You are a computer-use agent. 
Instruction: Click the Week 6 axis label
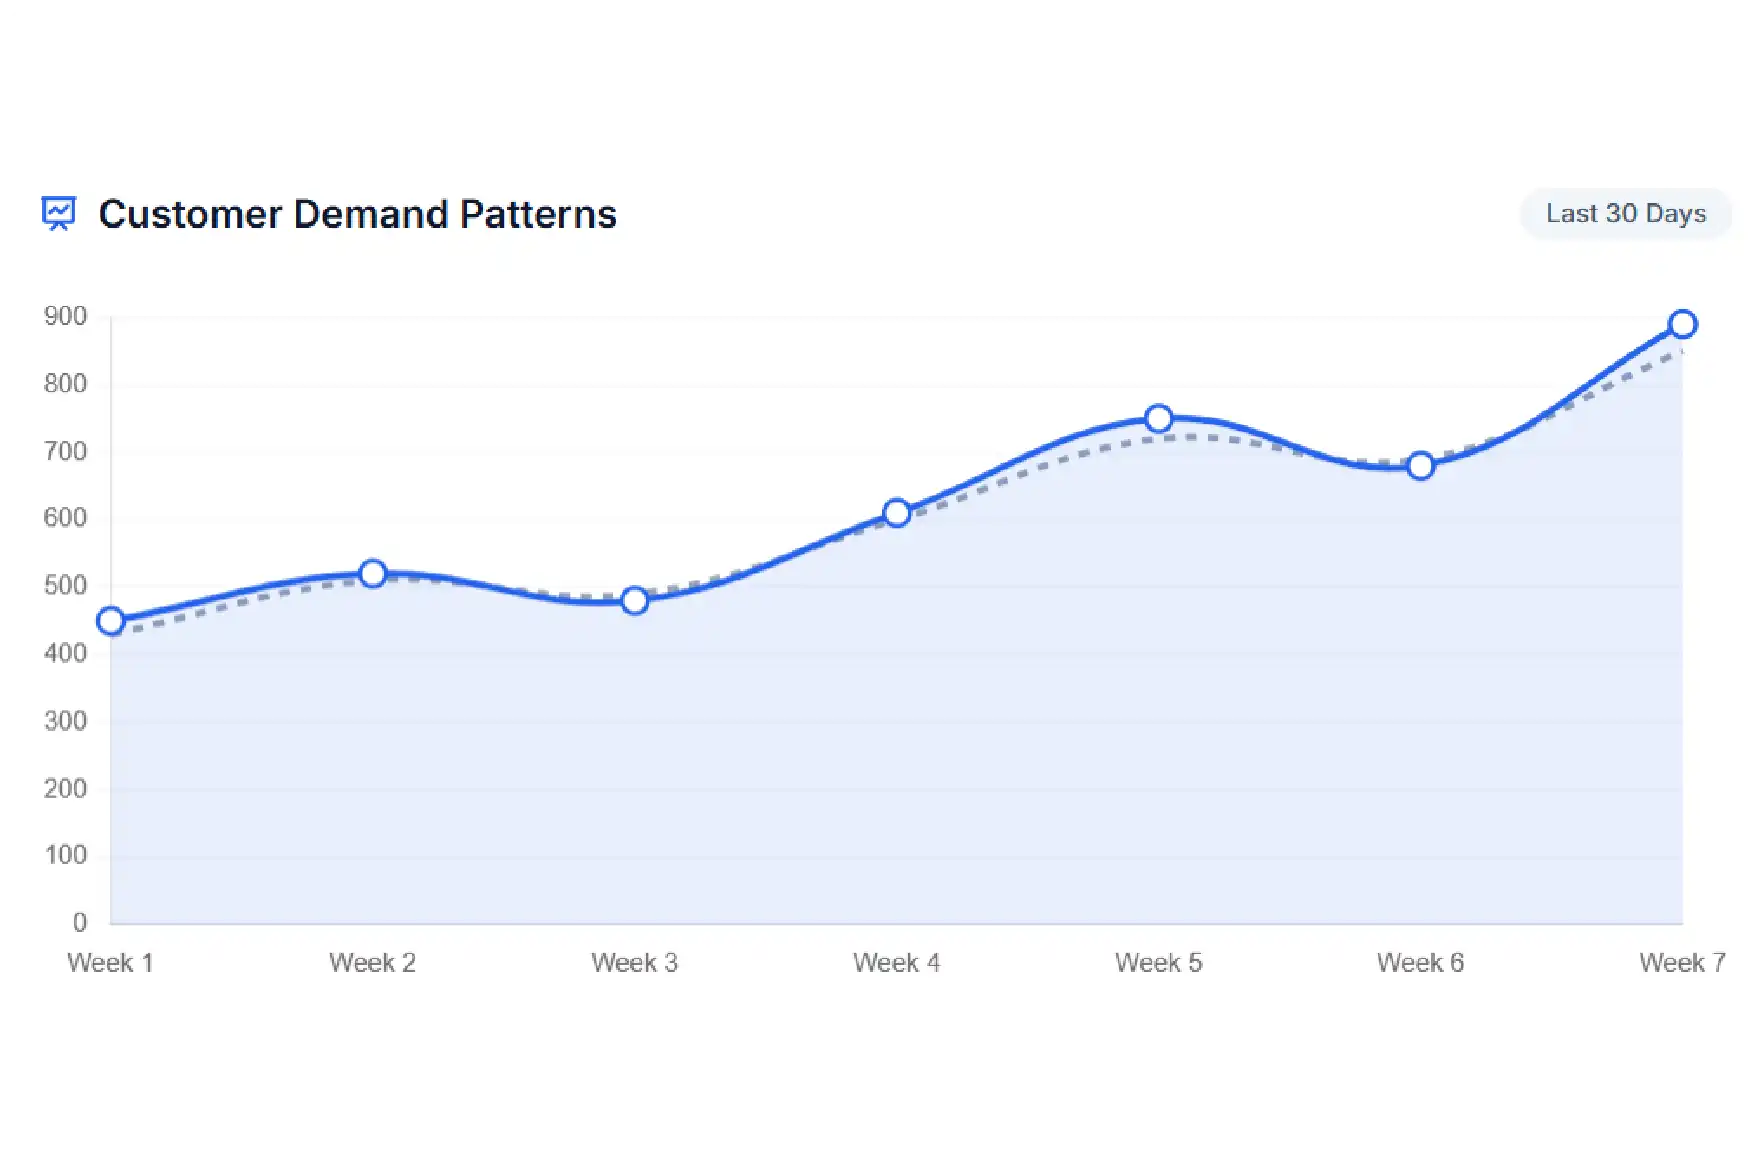(x=1420, y=962)
